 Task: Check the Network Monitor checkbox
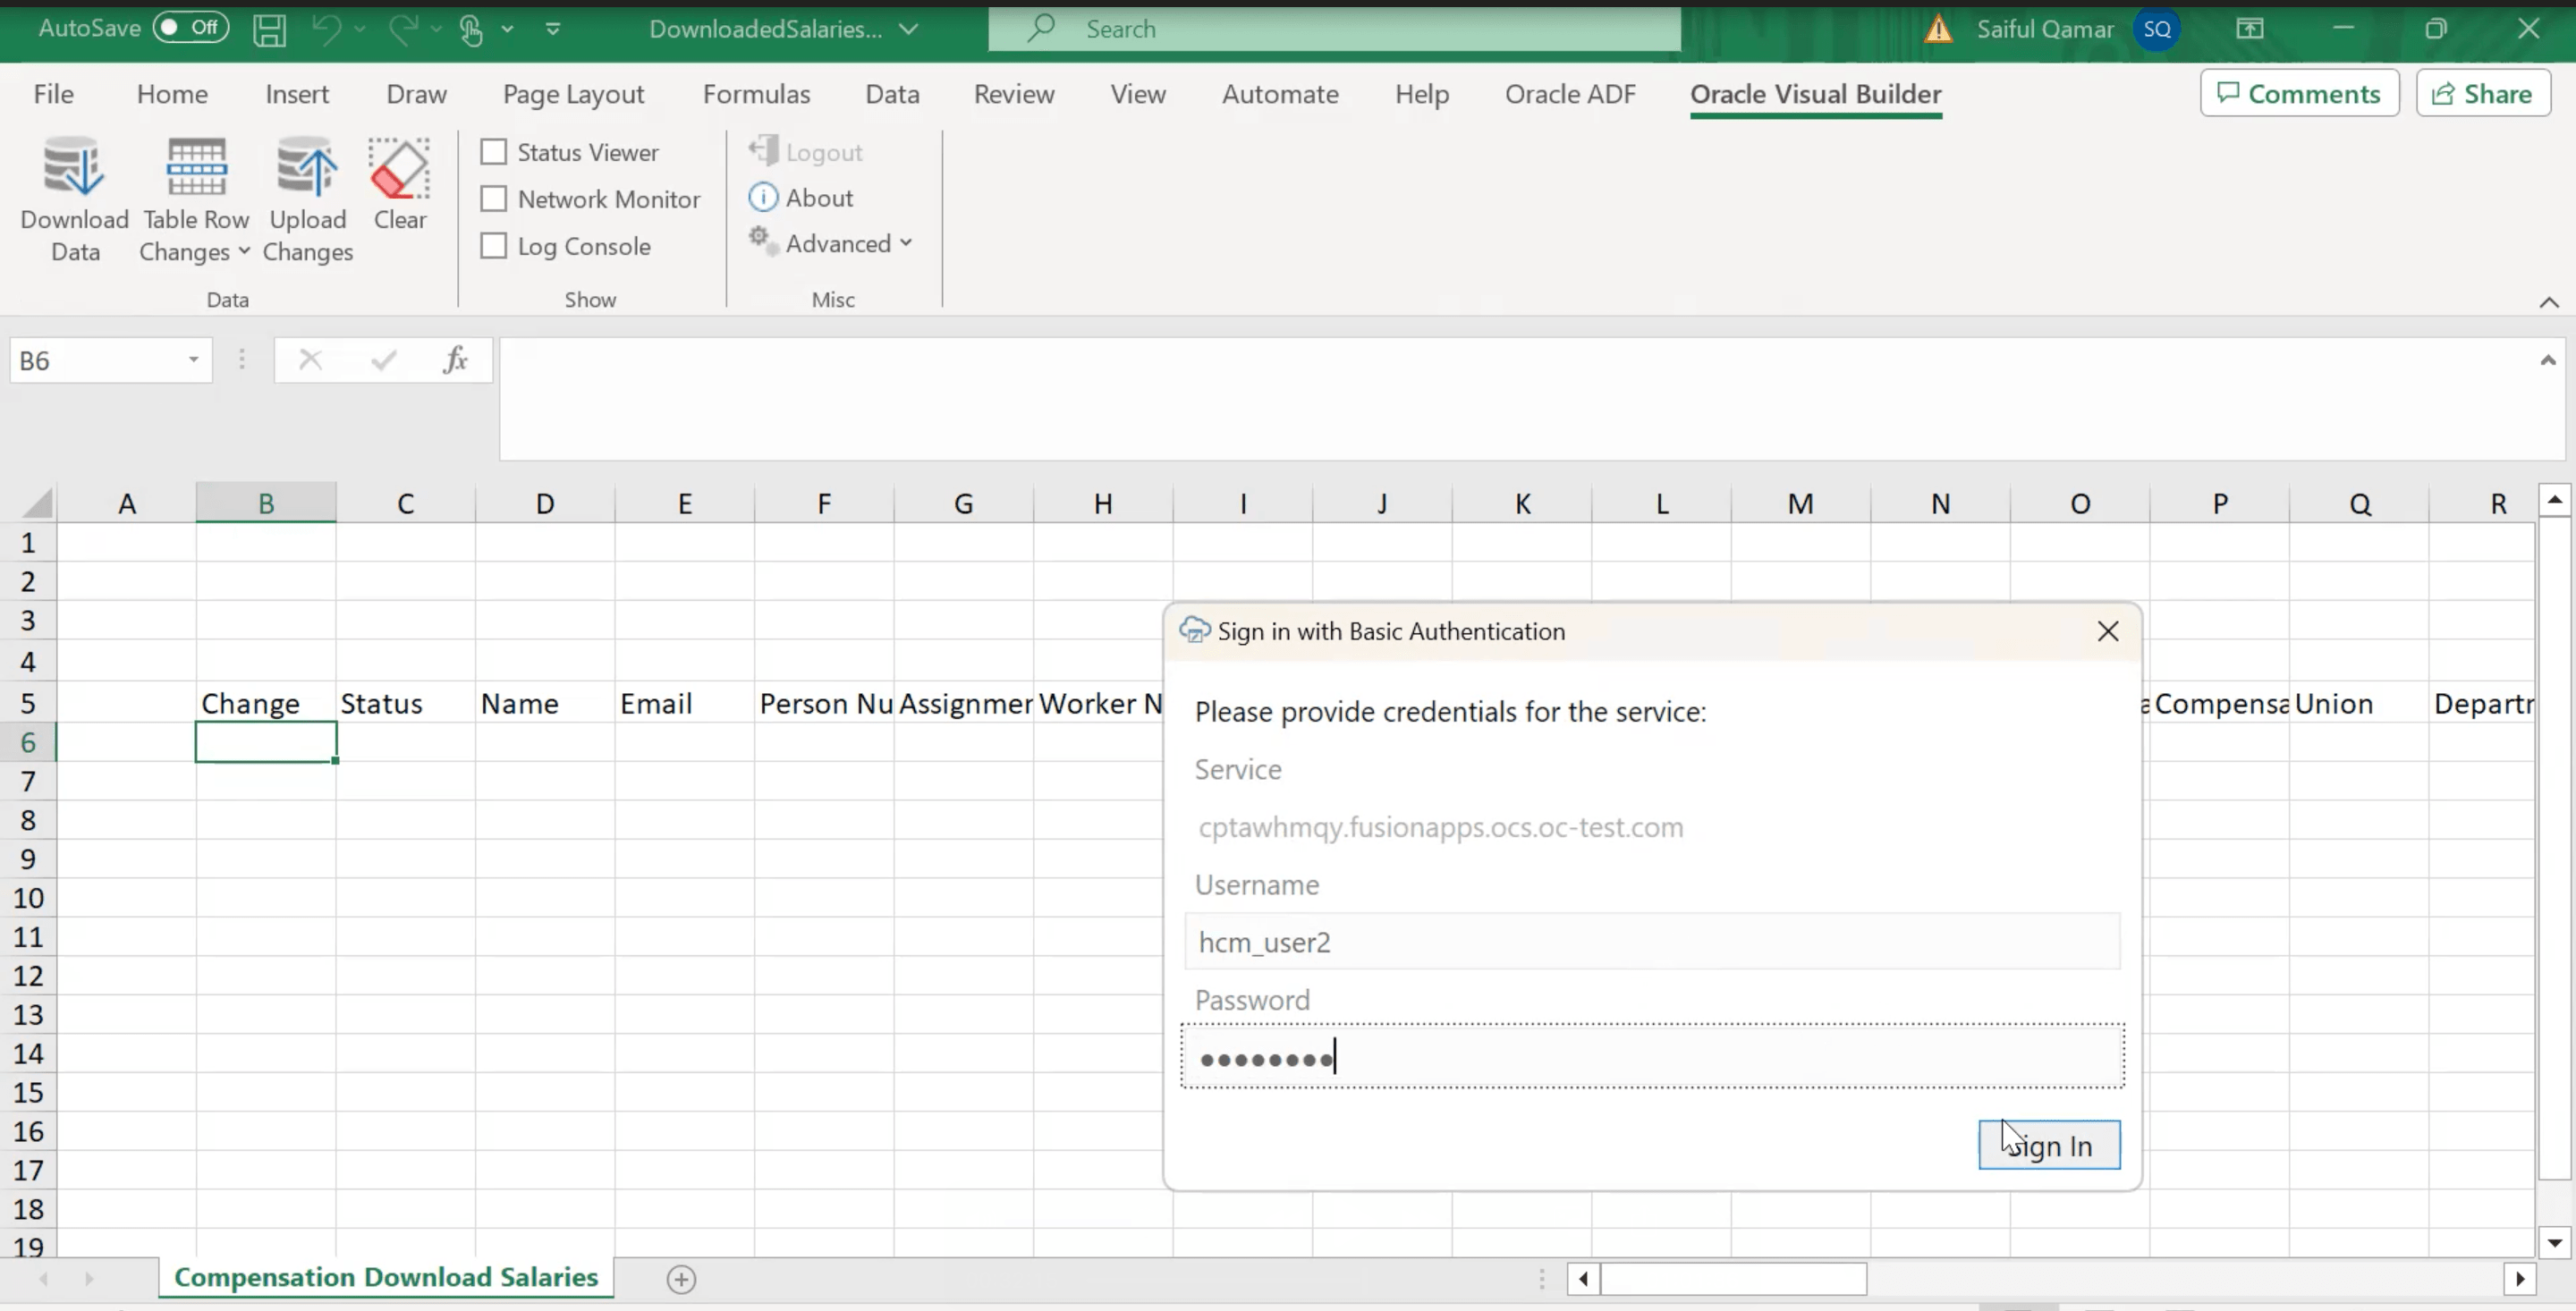pyautogui.click(x=494, y=199)
